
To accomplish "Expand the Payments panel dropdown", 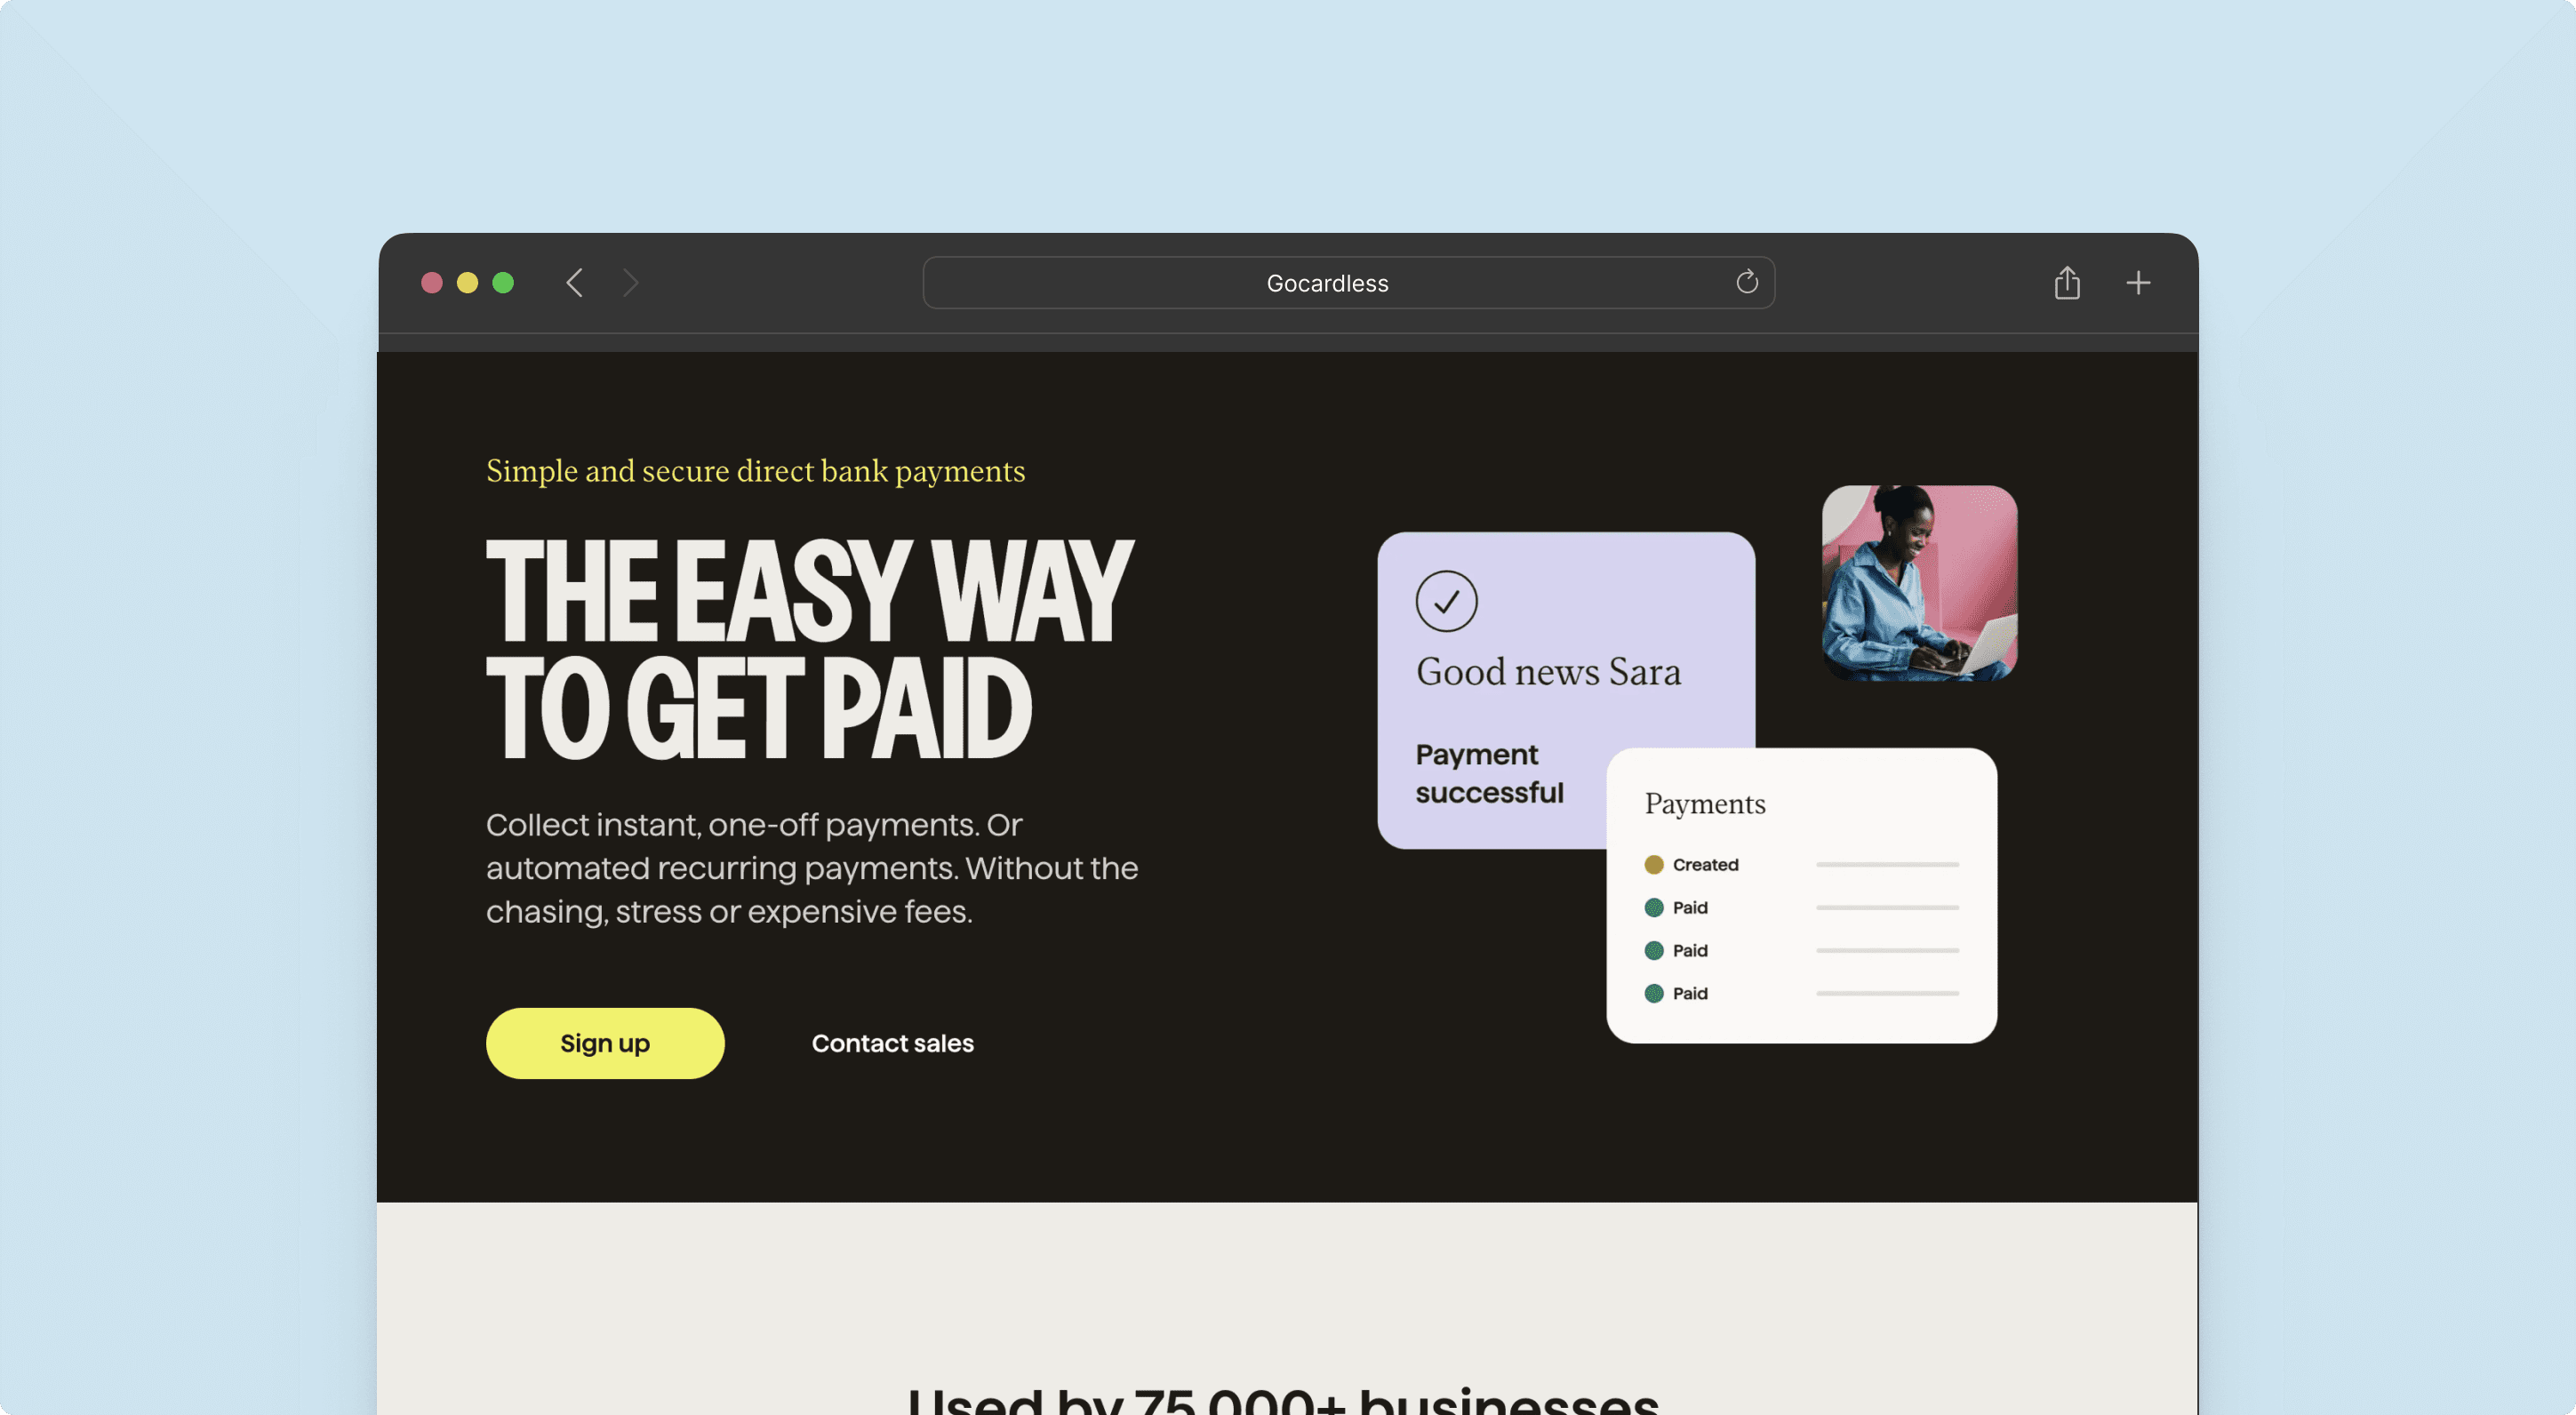I will pos(1703,805).
